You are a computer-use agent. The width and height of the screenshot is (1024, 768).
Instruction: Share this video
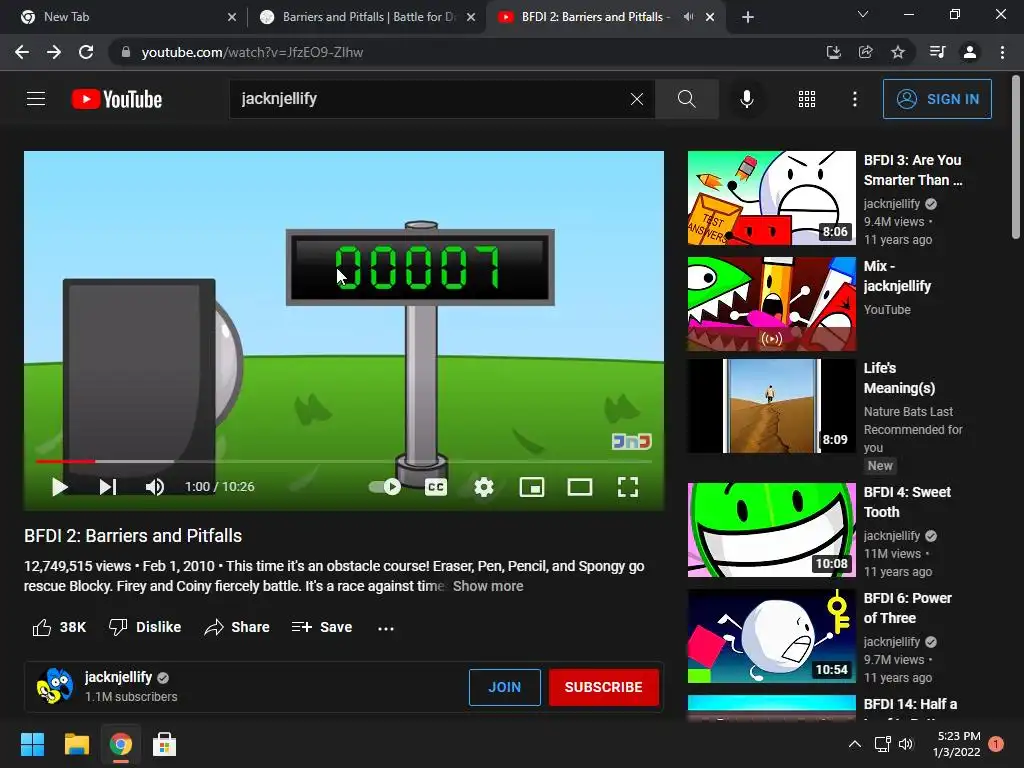coord(237,627)
